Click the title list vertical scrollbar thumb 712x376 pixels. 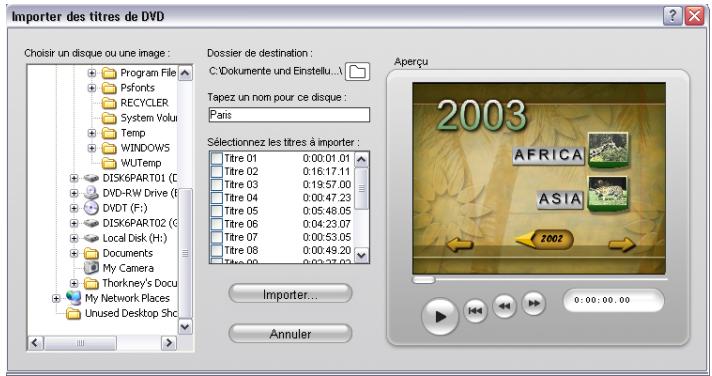pos(361,188)
